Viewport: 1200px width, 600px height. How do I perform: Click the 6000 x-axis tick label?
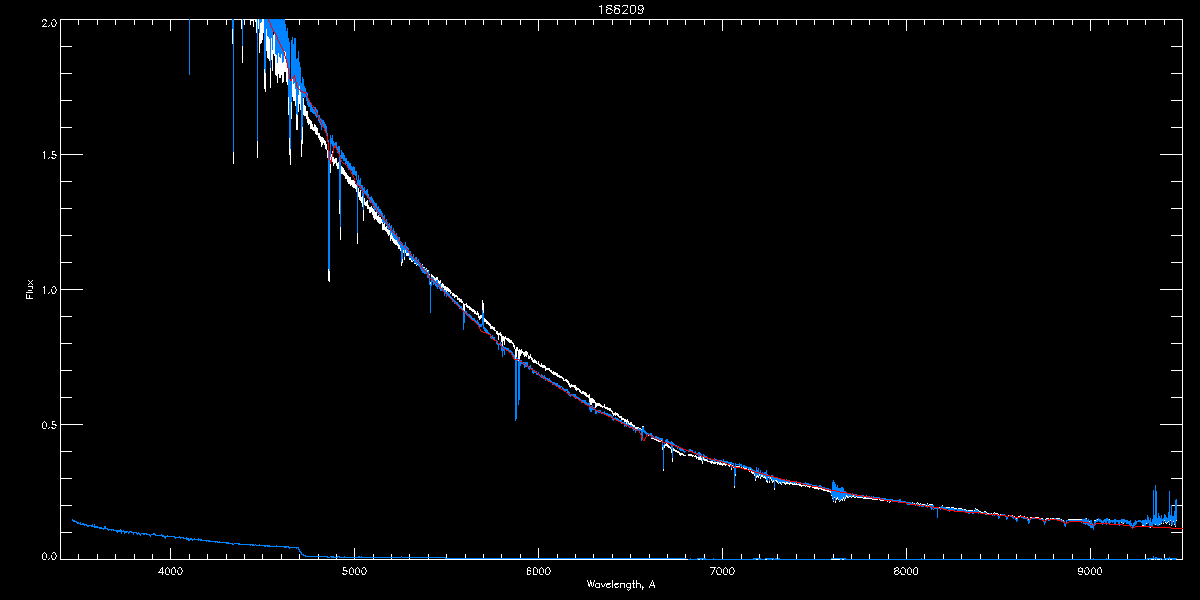(x=538, y=572)
